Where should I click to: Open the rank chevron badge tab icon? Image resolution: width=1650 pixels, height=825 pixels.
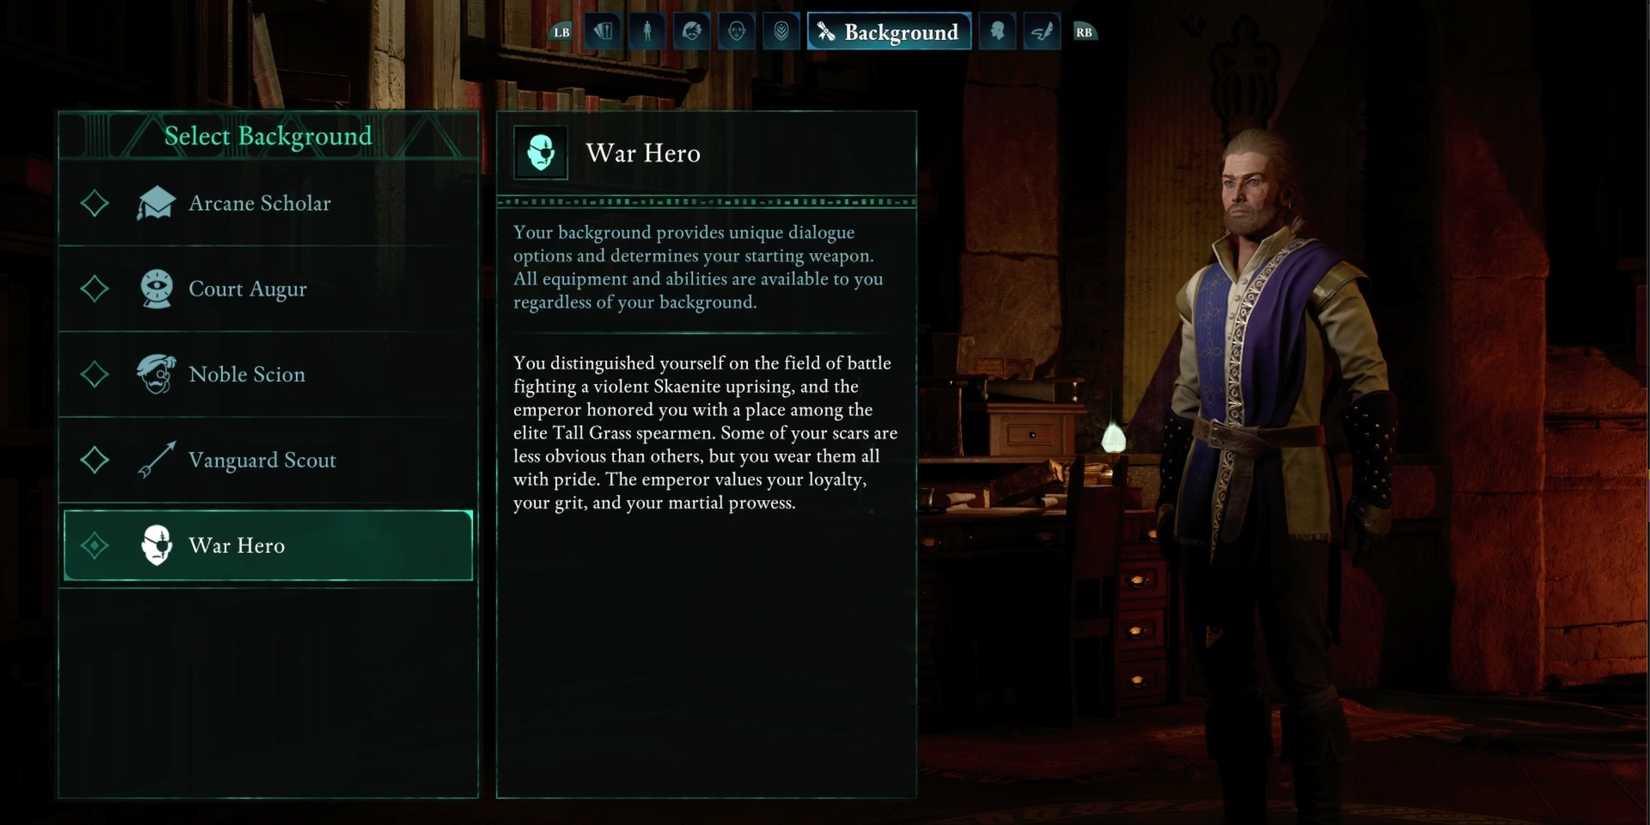[x=781, y=32]
